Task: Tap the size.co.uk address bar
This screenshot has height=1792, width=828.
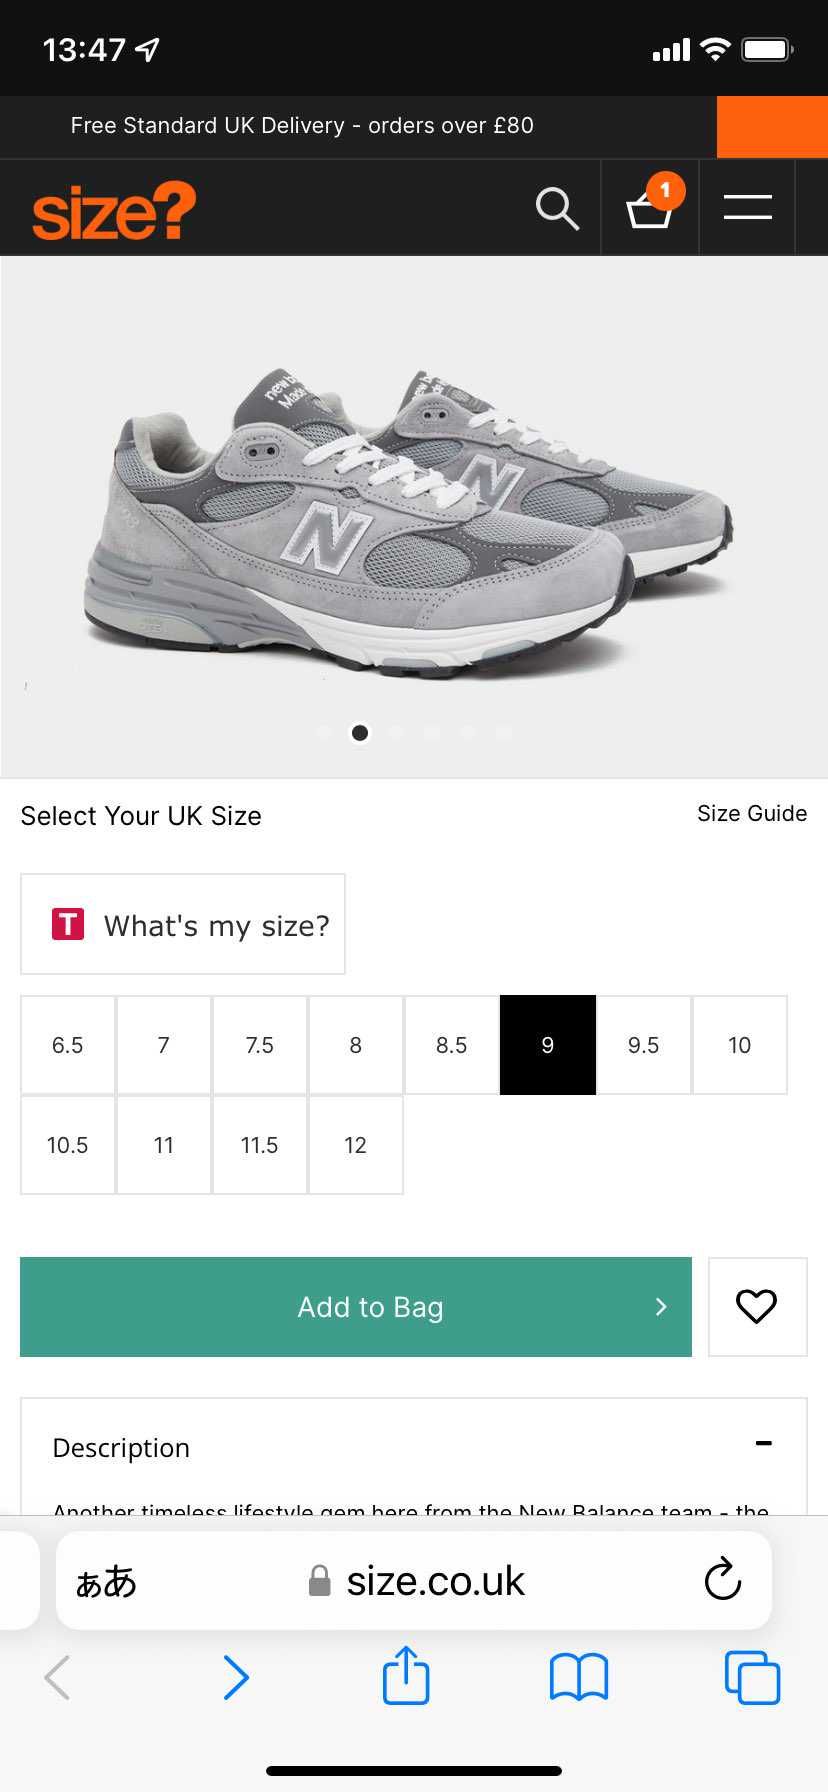Action: pos(434,1580)
